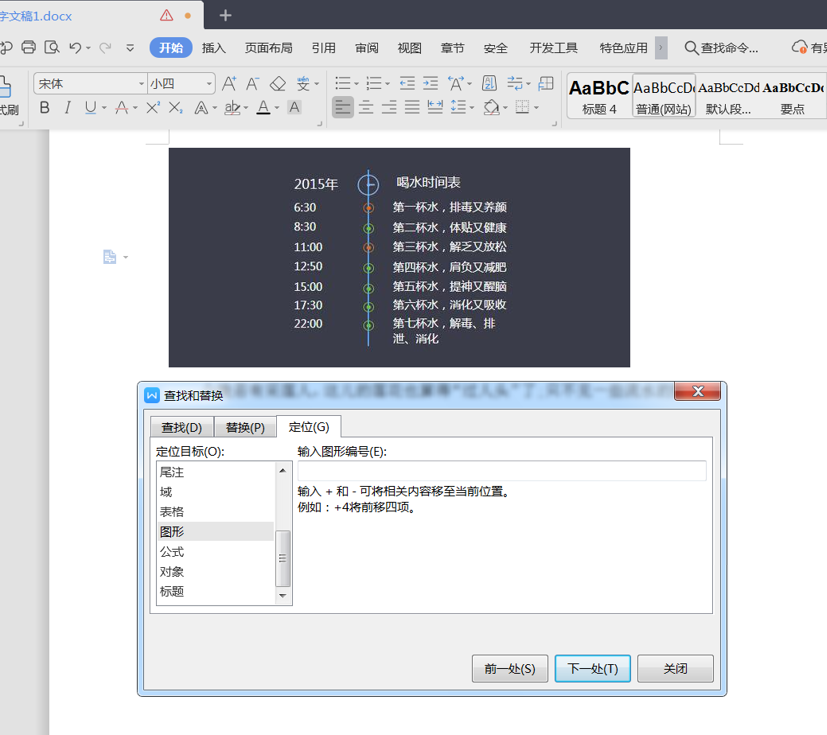Click the Chinese layout A icon
This screenshot has height=735, width=827.
tap(456, 83)
